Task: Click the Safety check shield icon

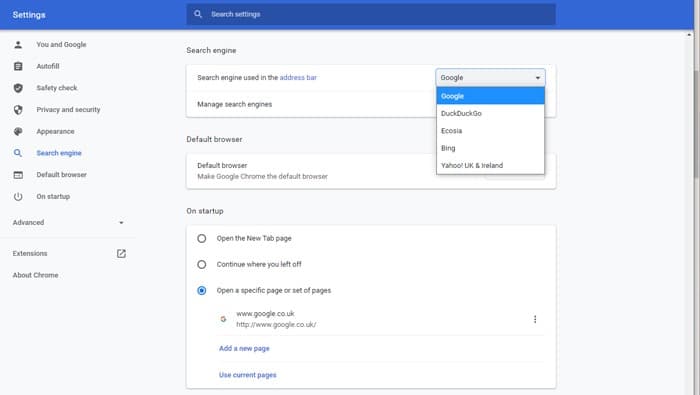Action: point(18,88)
